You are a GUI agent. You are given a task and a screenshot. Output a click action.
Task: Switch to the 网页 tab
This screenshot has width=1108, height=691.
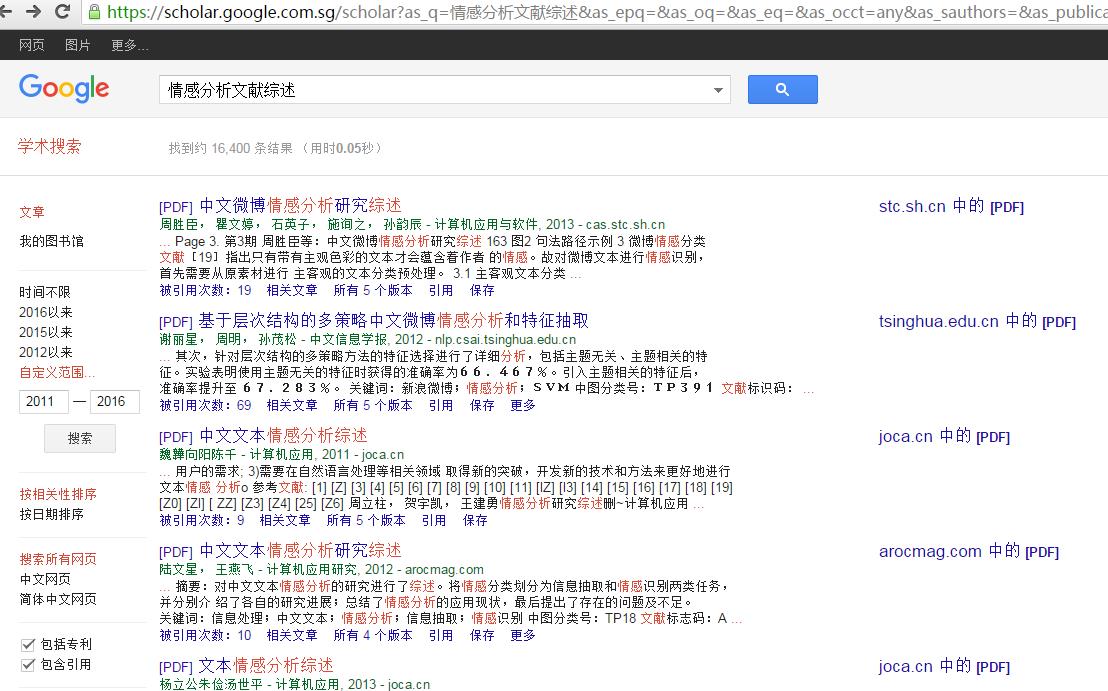coord(31,45)
